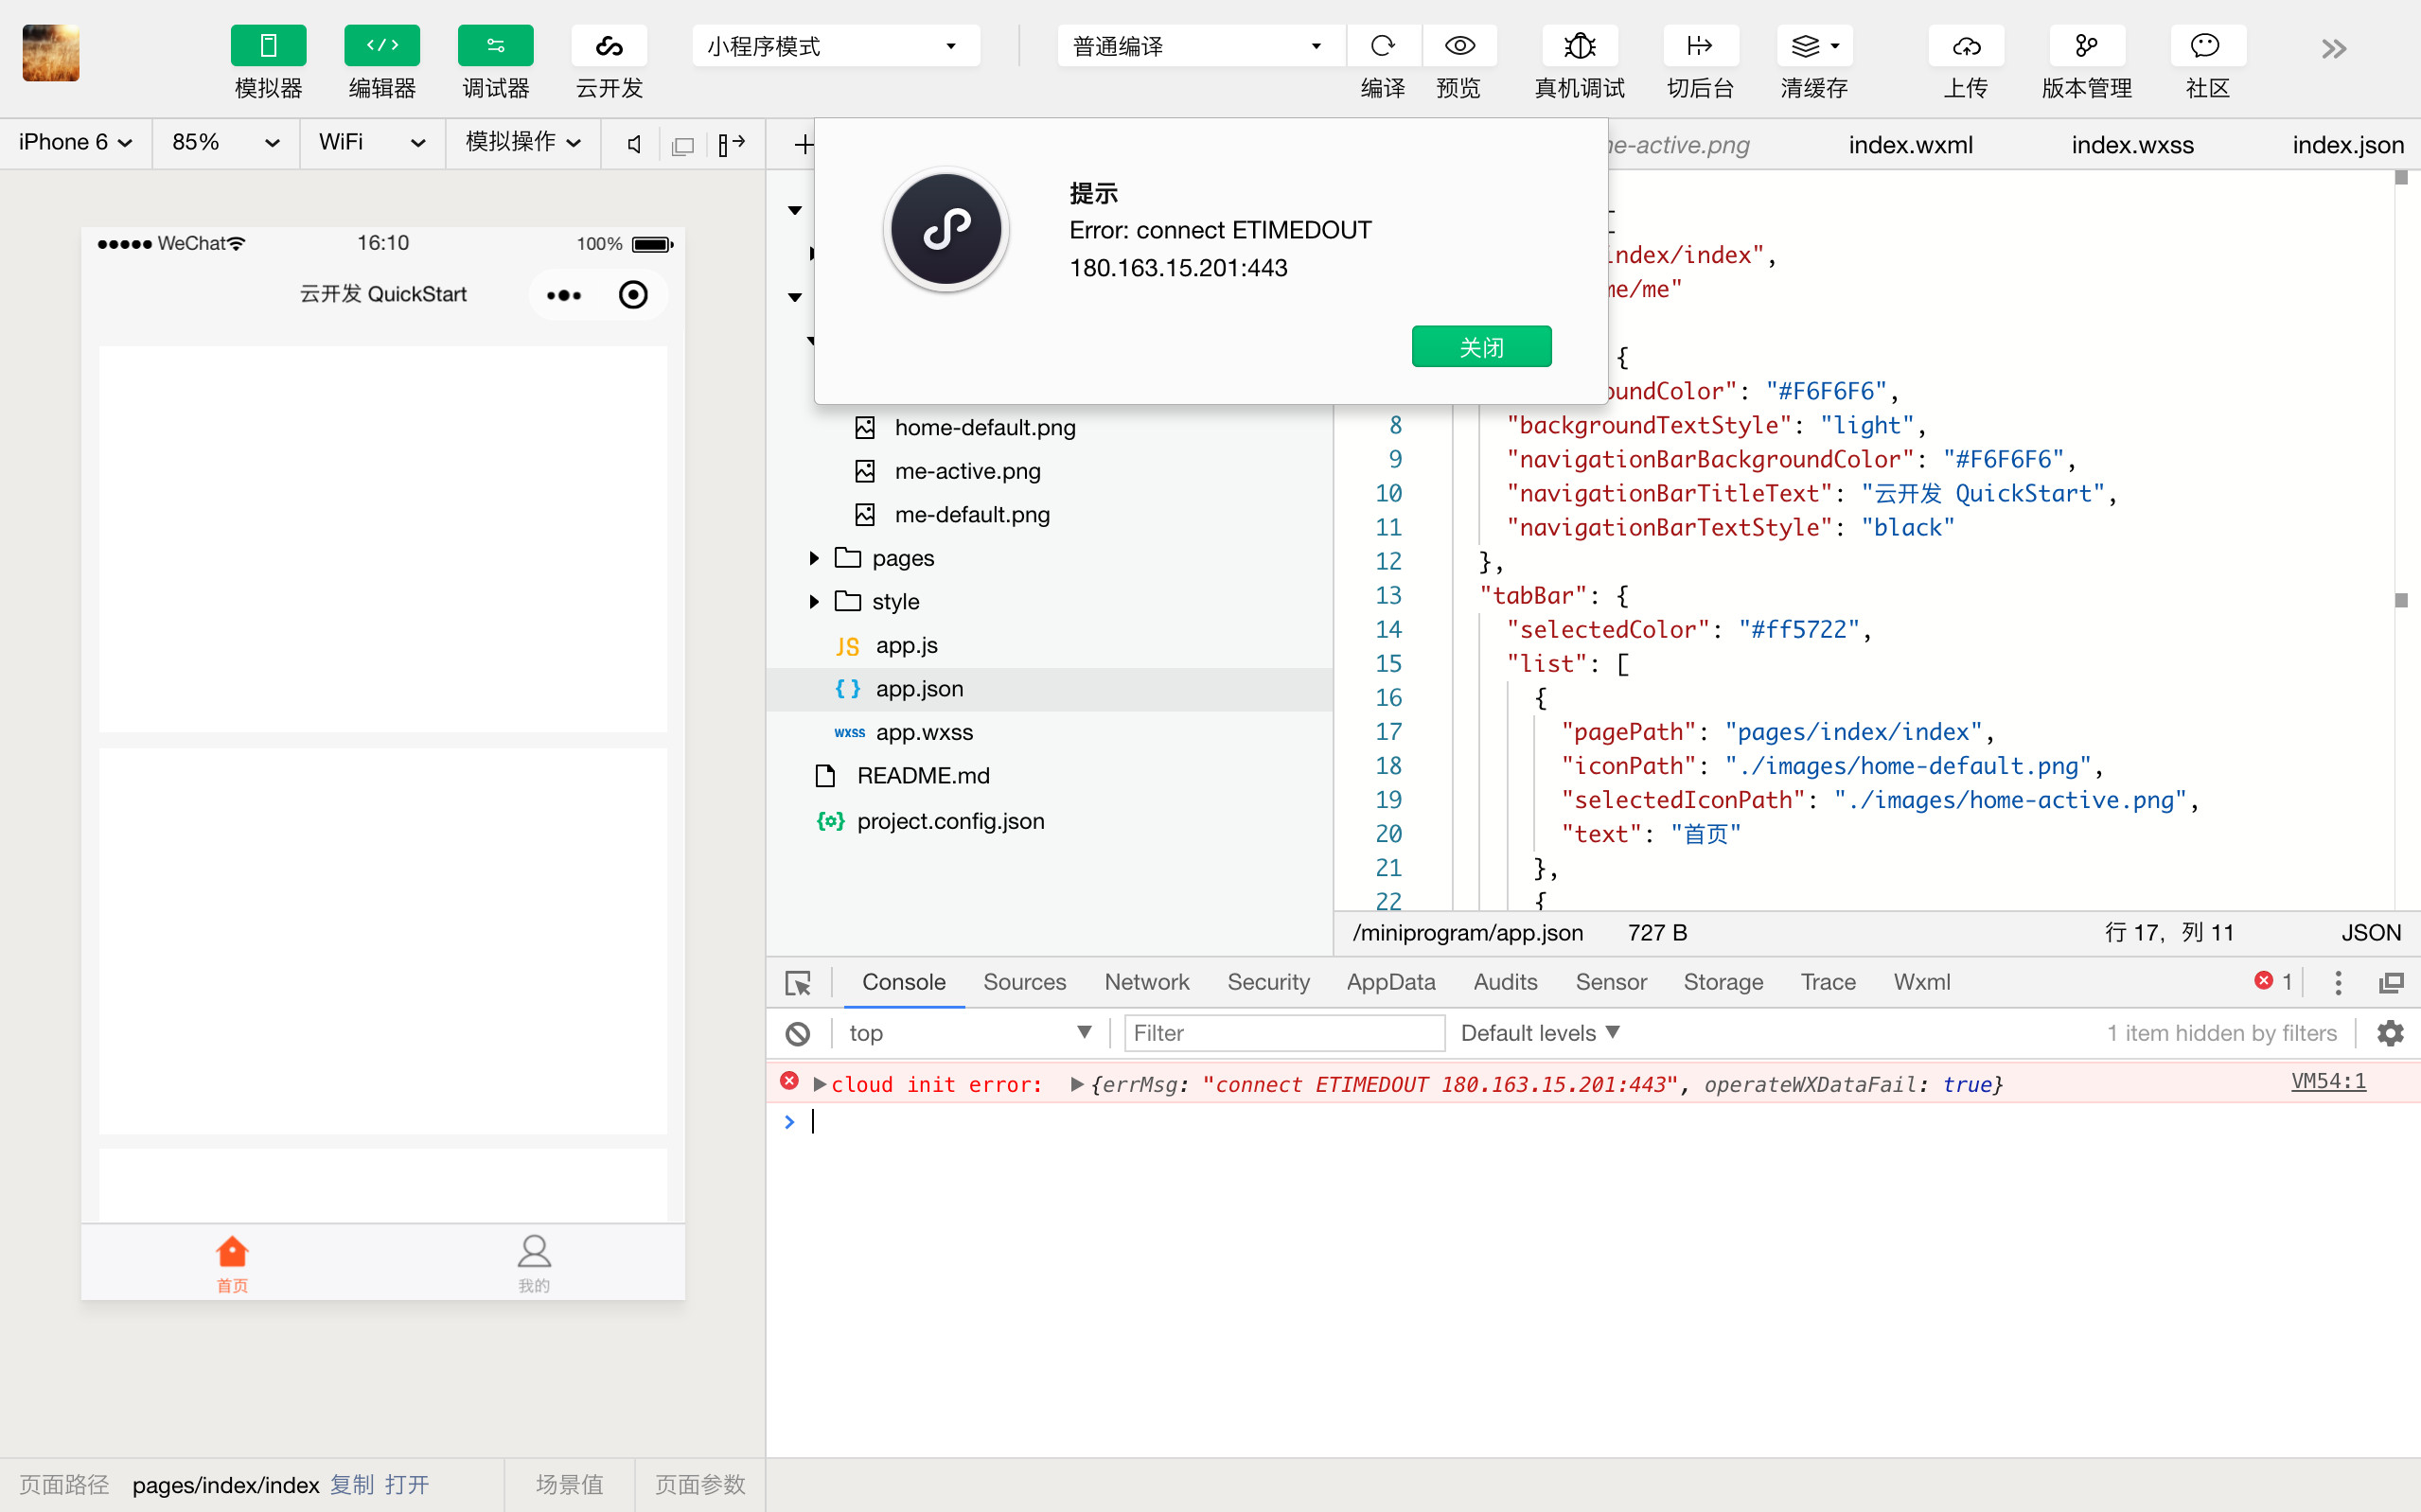Image resolution: width=2421 pixels, height=1512 pixels.
Task: Click the detach simulator window icon
Action: (x=683, y=146)
